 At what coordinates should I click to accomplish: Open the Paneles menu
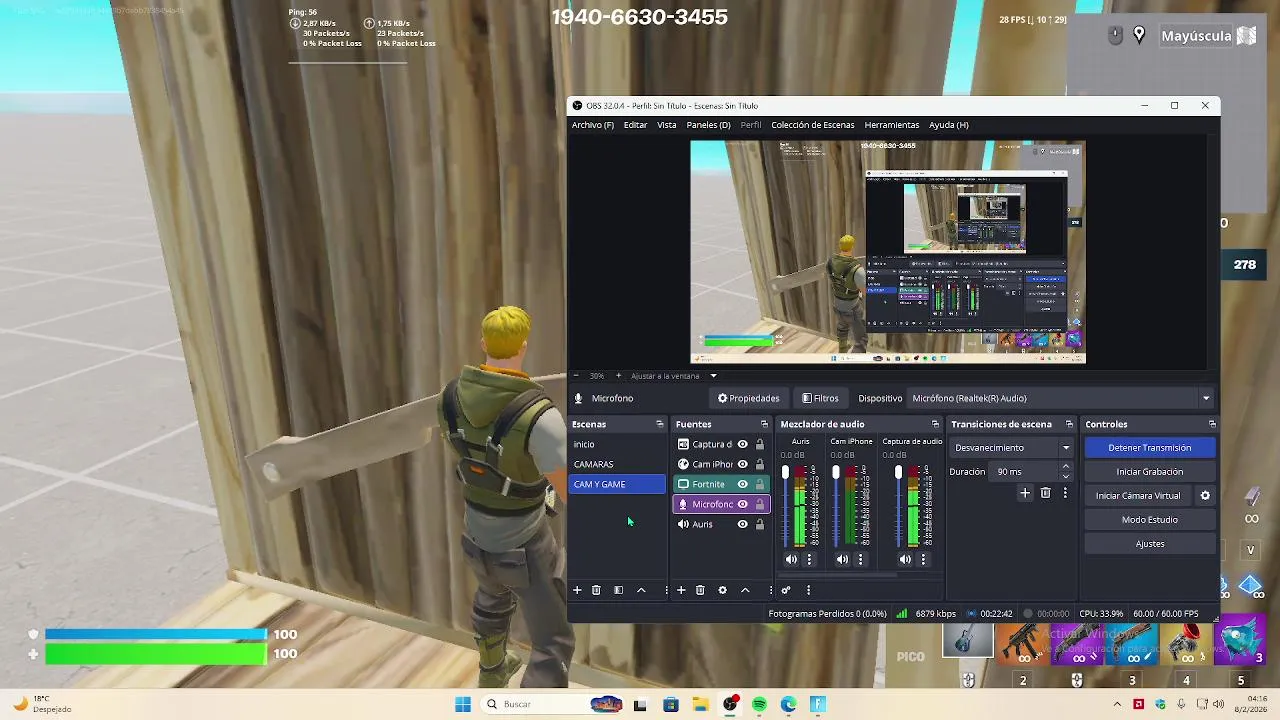point(708,125)
